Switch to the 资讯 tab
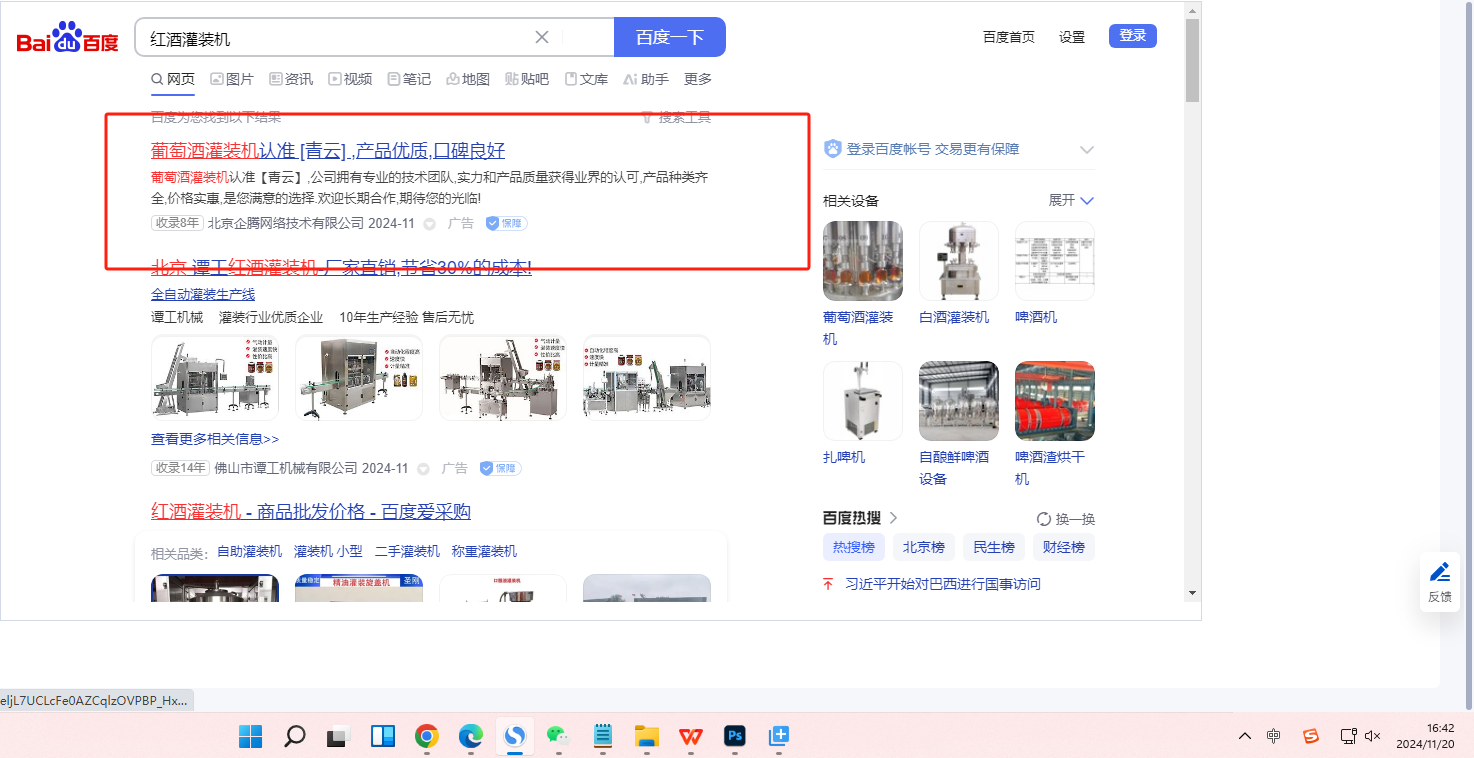The height and width of the screenshot is (758, 1474). (291, 79)
